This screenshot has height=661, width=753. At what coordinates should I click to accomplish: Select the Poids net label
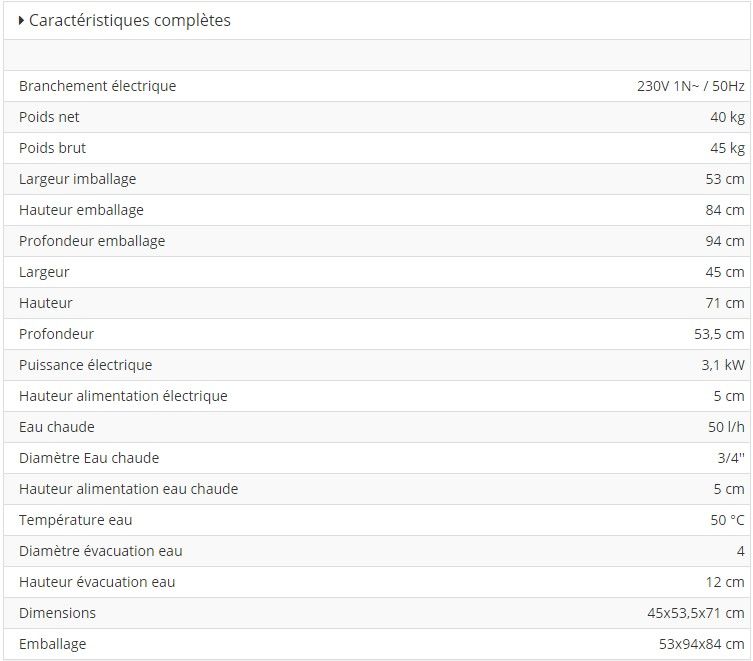click(x=49, y=117)
